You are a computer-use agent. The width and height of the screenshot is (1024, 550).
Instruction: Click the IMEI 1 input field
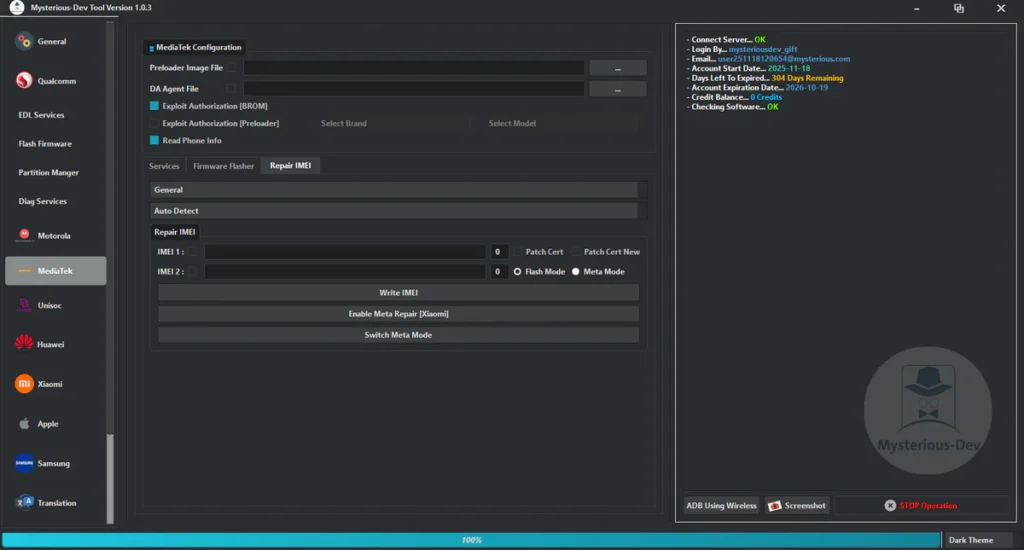click(x=345, y=252)
